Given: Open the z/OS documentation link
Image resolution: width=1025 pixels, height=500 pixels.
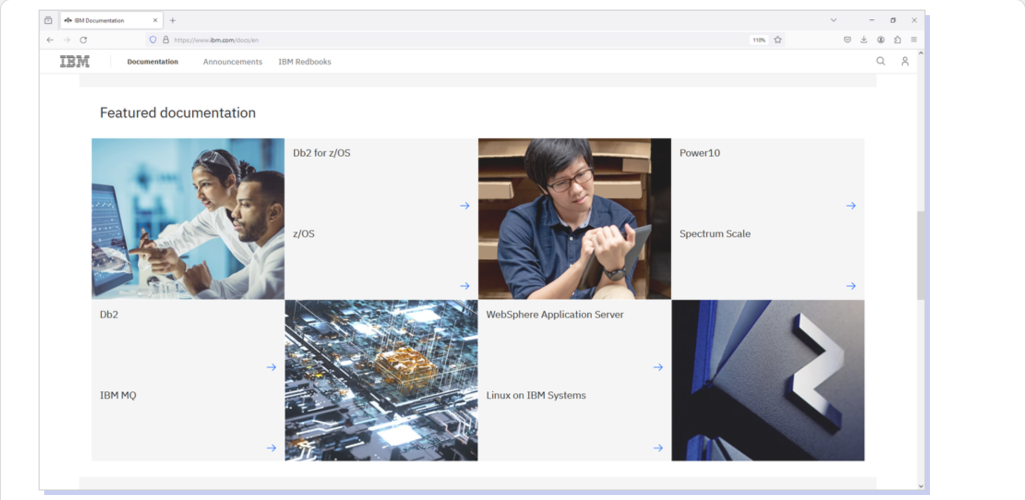Looking at the screenshot, I should 304,233.
